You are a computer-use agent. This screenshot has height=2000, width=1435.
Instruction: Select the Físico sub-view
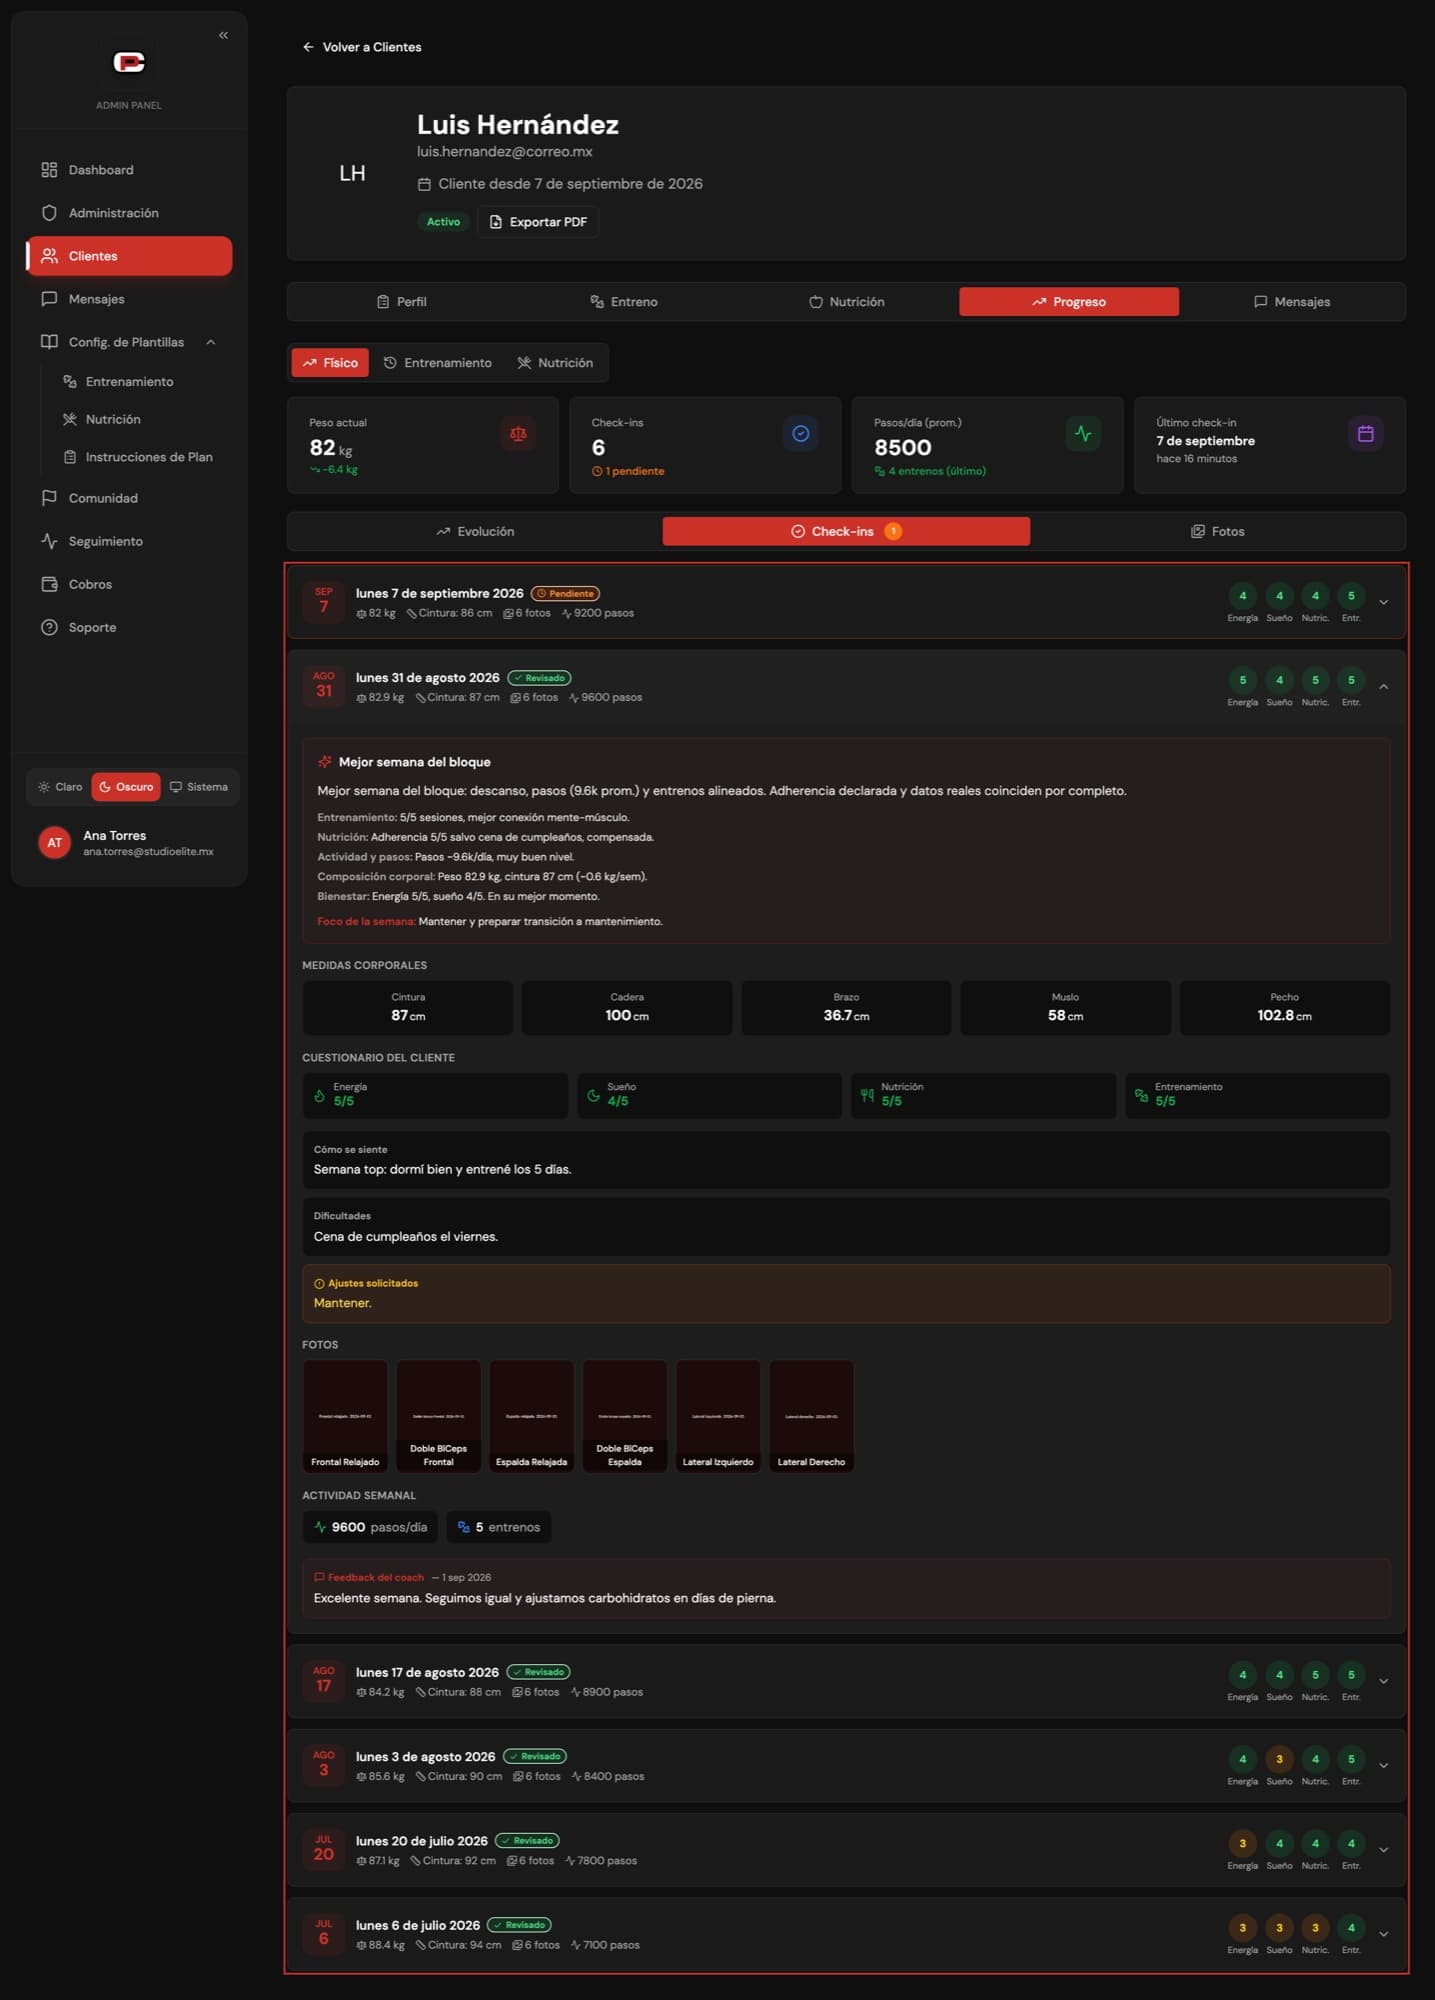point(330,363)
